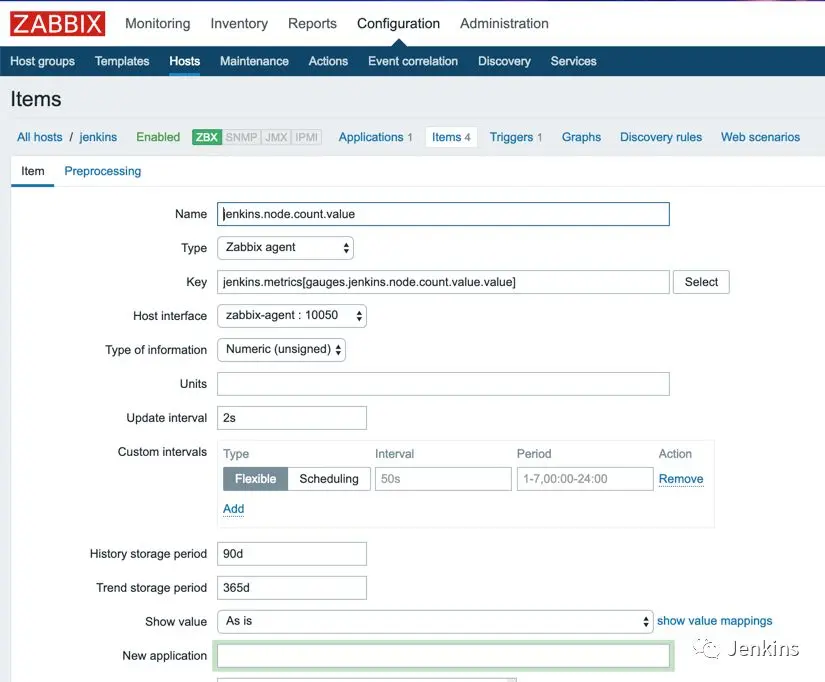The height and width of the screenshot is (682, 825).
Task: Click the ZABBIX logo
Action: click(x=57, y=24)
